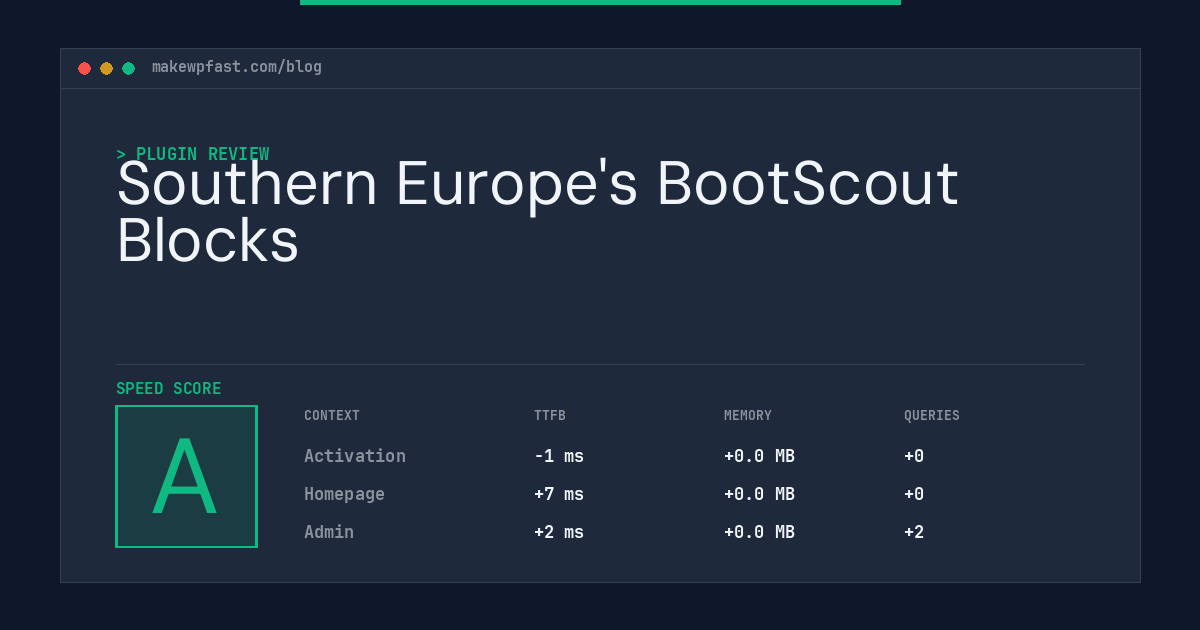Select the Activation row label
Screen dimensions: 1200x630
(355, 456)
